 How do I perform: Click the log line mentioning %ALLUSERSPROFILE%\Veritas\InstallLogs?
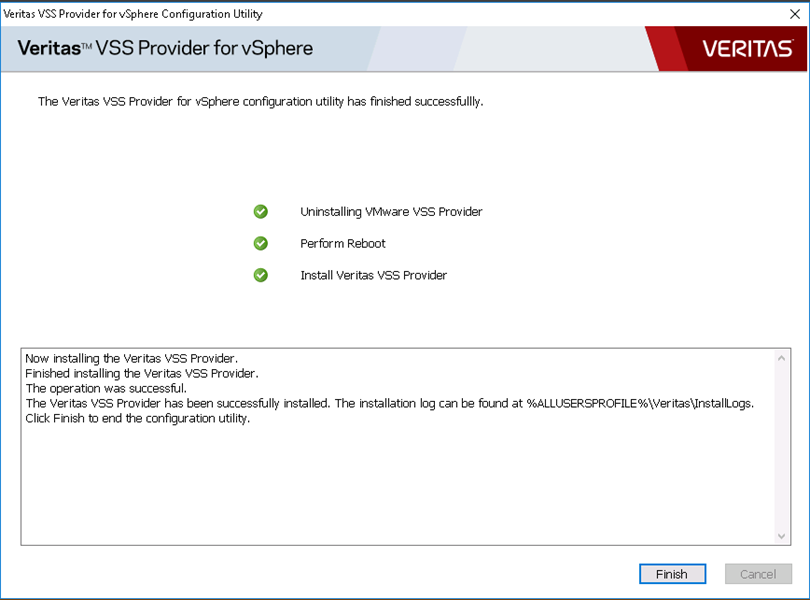[x=390, y=403]
